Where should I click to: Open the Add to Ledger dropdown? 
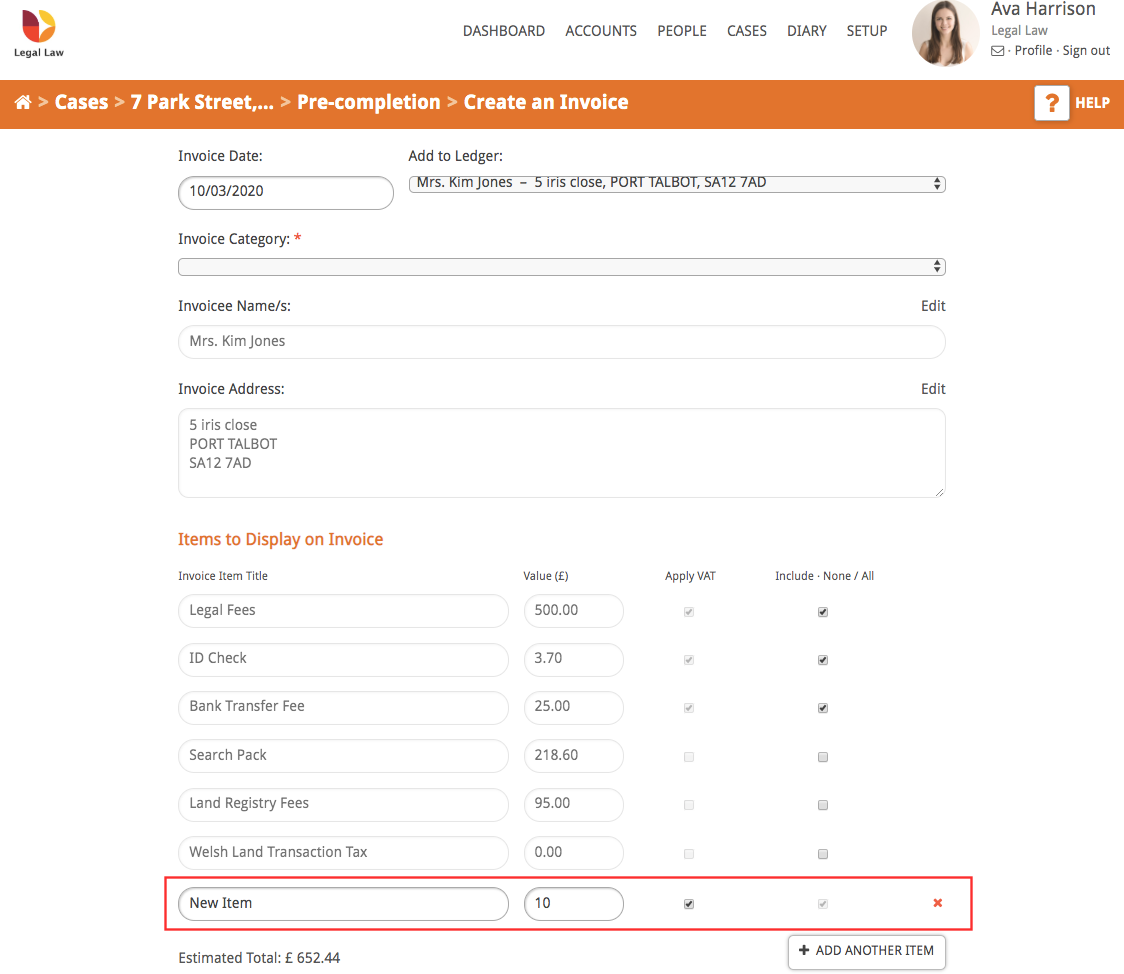click(675, 183)
